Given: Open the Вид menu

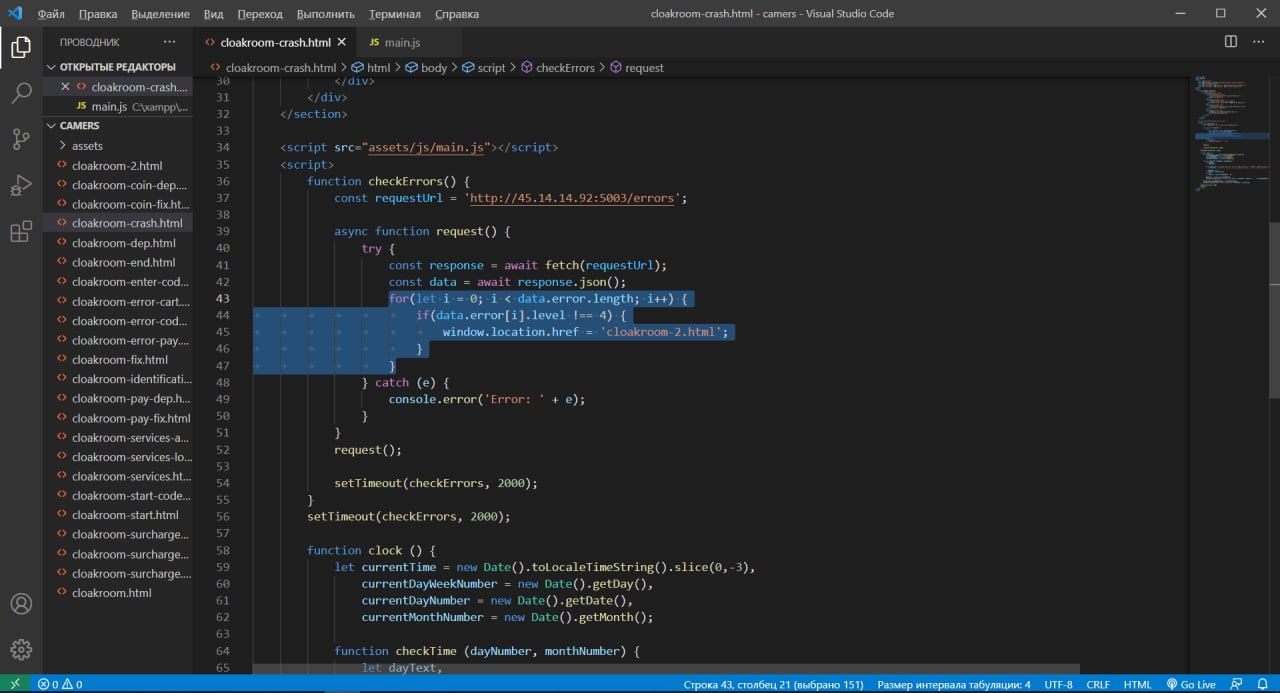Looking at the screenshot, I should (213, 14).
